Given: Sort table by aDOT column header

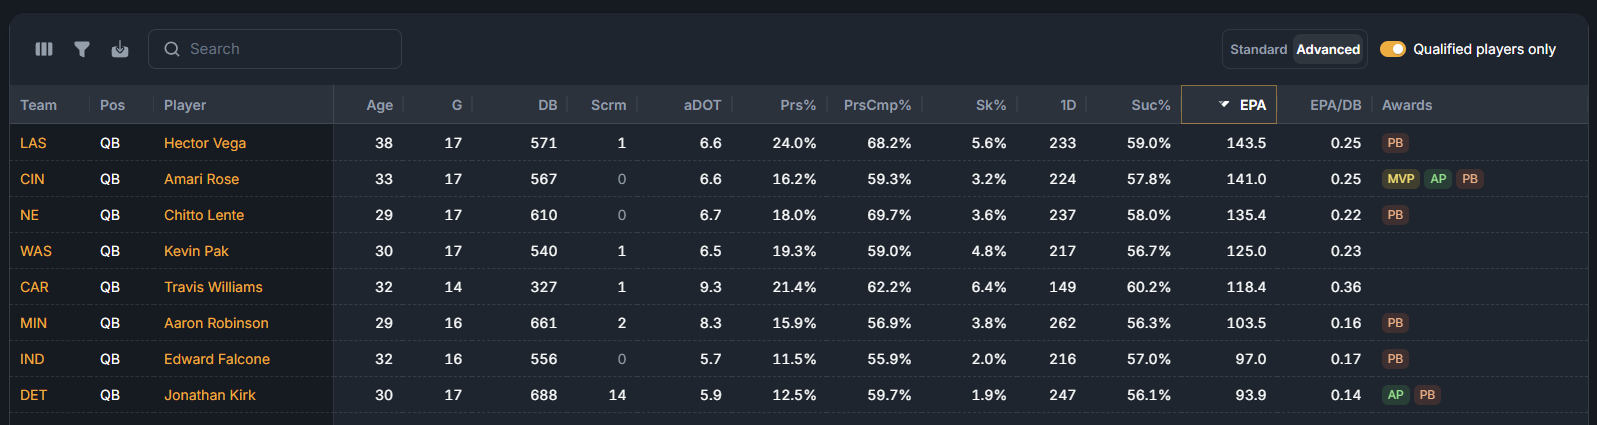Looking at the screenshot, I should click(702, 105).
